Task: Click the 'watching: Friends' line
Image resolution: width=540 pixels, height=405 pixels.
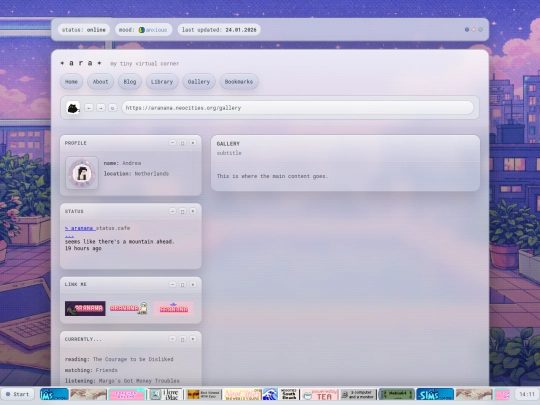Action: (91, 370)
